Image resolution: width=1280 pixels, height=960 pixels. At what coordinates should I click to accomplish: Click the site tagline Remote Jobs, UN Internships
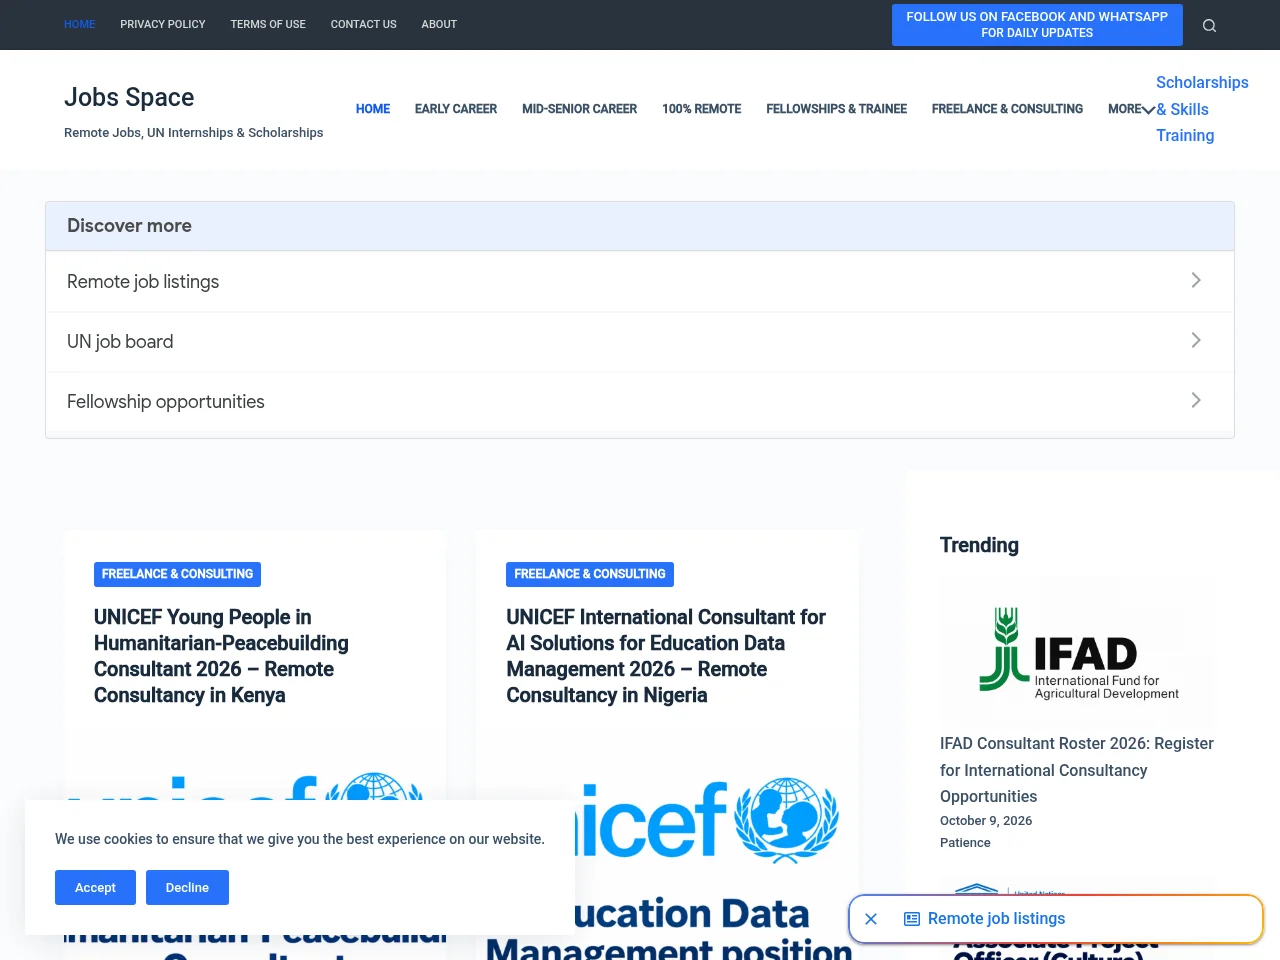coord(193,133)
